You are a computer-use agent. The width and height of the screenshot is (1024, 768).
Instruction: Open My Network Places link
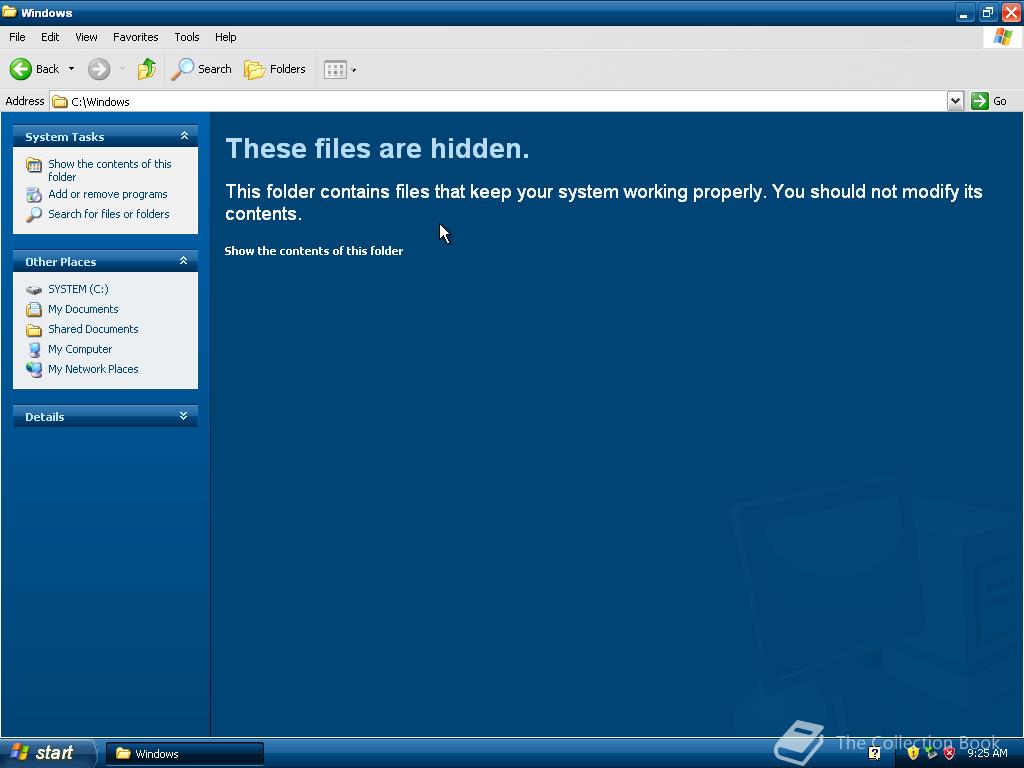coord(93,369)
